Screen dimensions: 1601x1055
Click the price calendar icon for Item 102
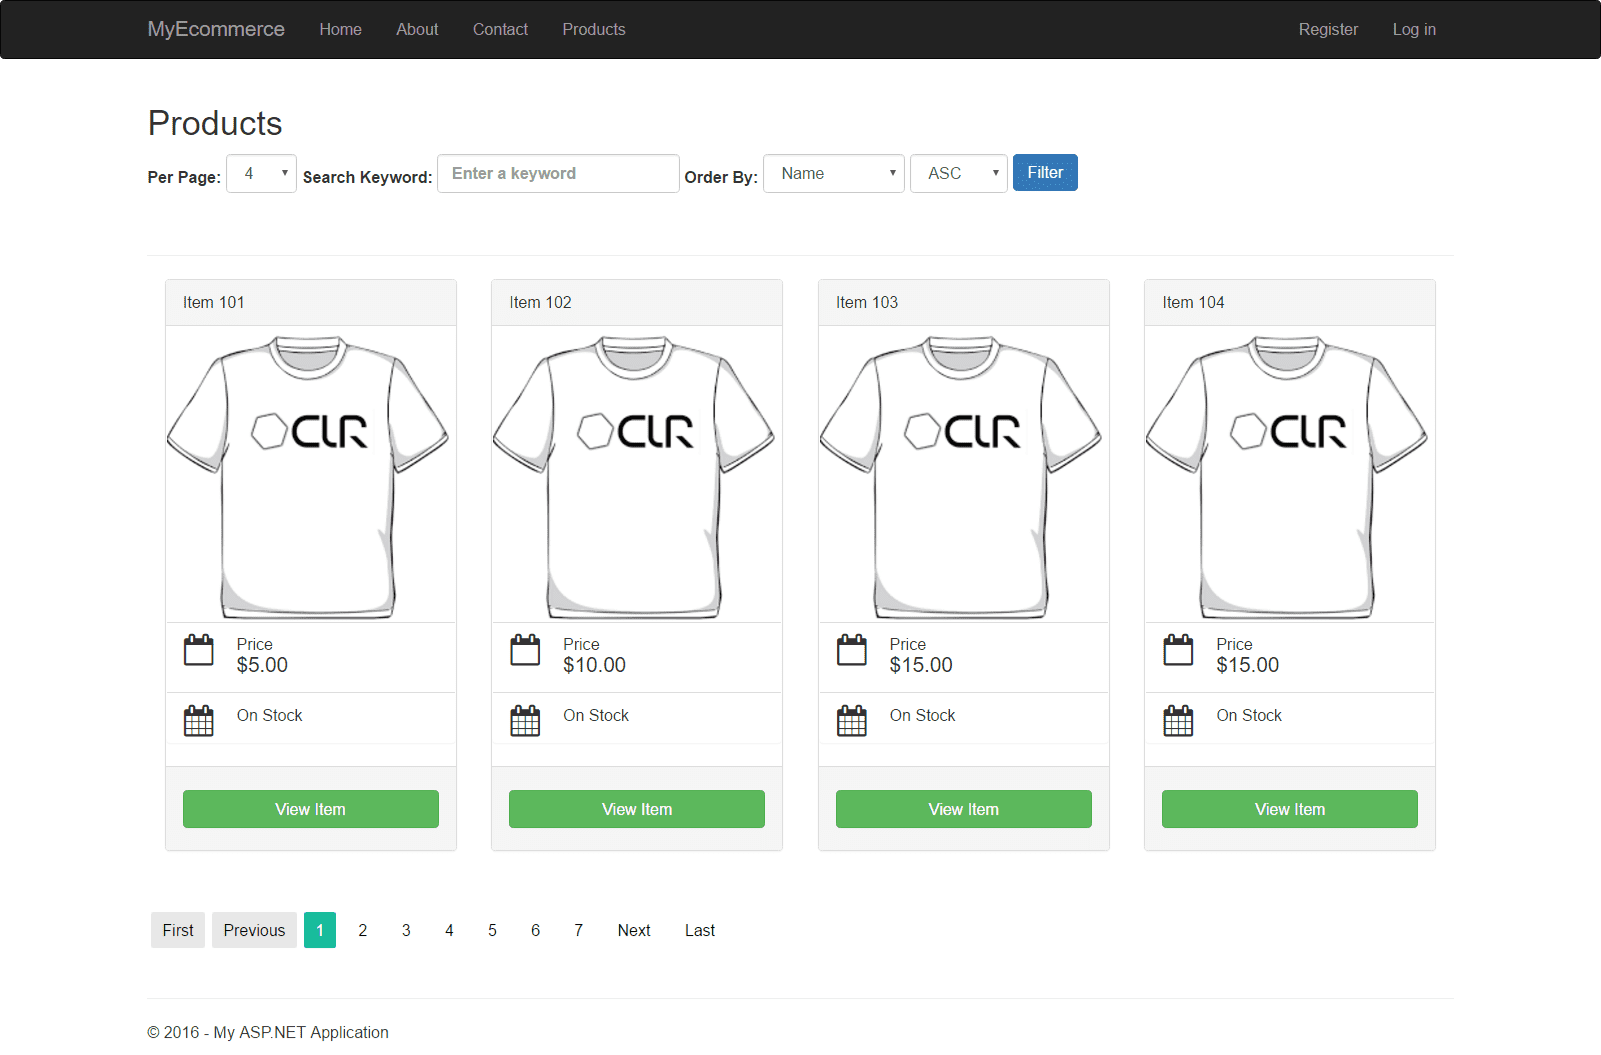525,650
